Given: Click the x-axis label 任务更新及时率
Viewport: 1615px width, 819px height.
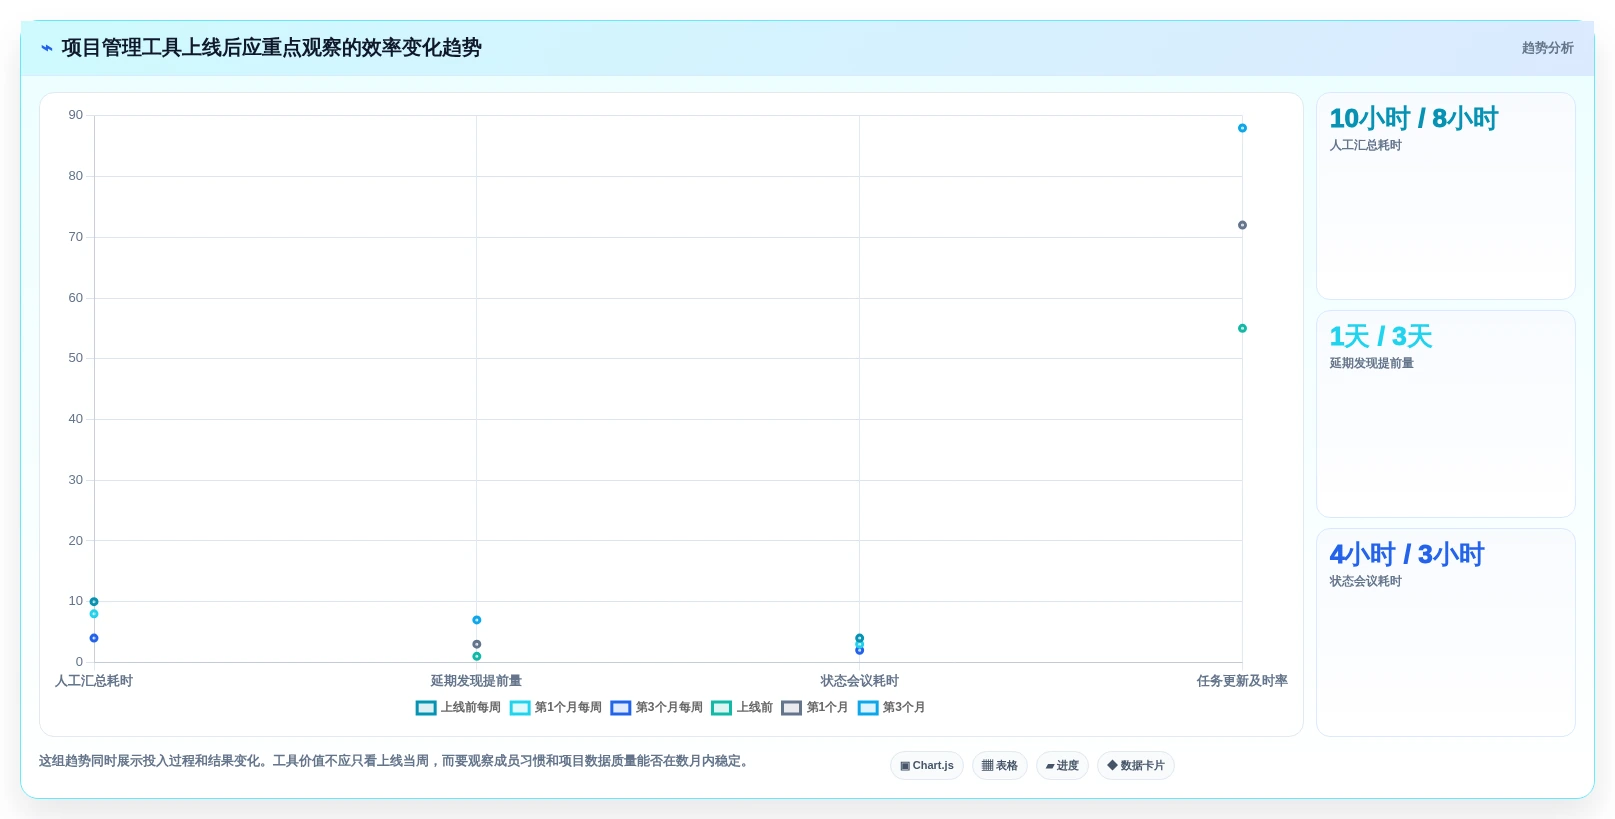Looking at the screenshot, I should 1242,681.
